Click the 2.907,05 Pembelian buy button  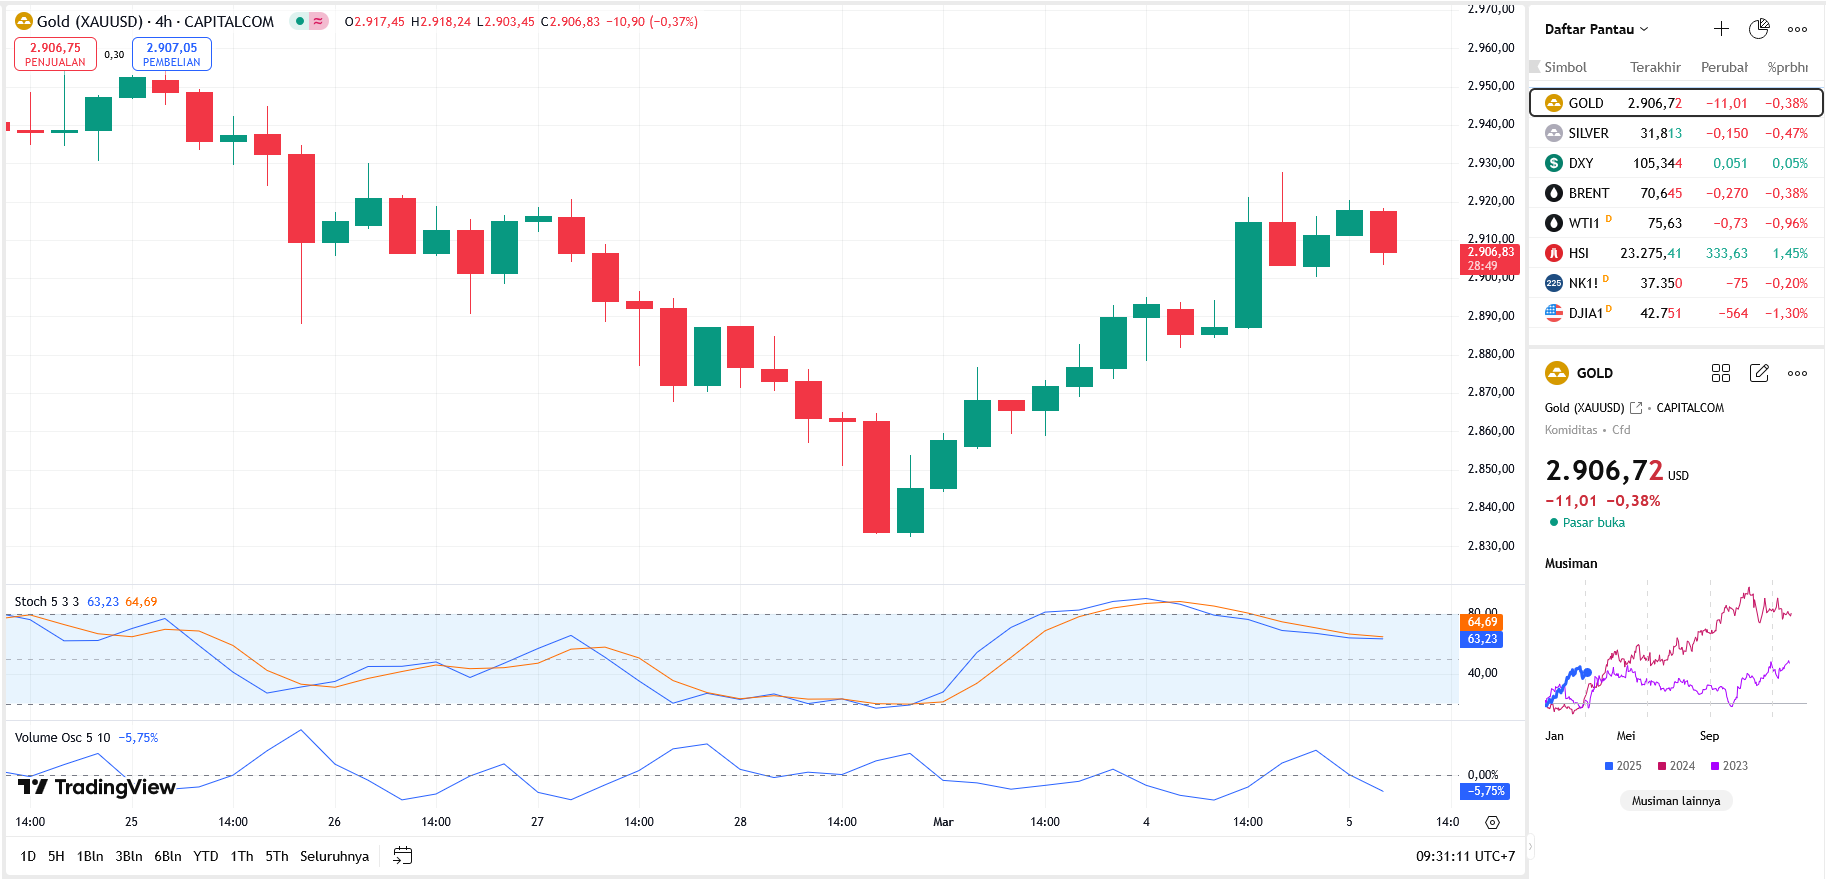pyautogui.click(x=171, y=54)
